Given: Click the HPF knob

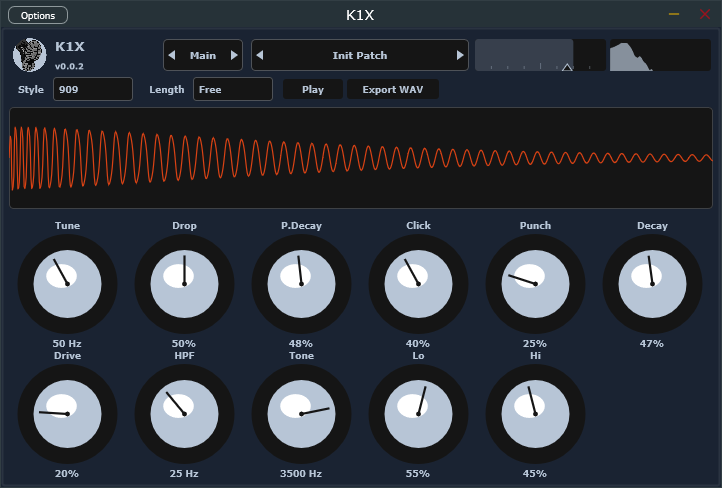Looking at the screenshot, I should coord(184,414).
